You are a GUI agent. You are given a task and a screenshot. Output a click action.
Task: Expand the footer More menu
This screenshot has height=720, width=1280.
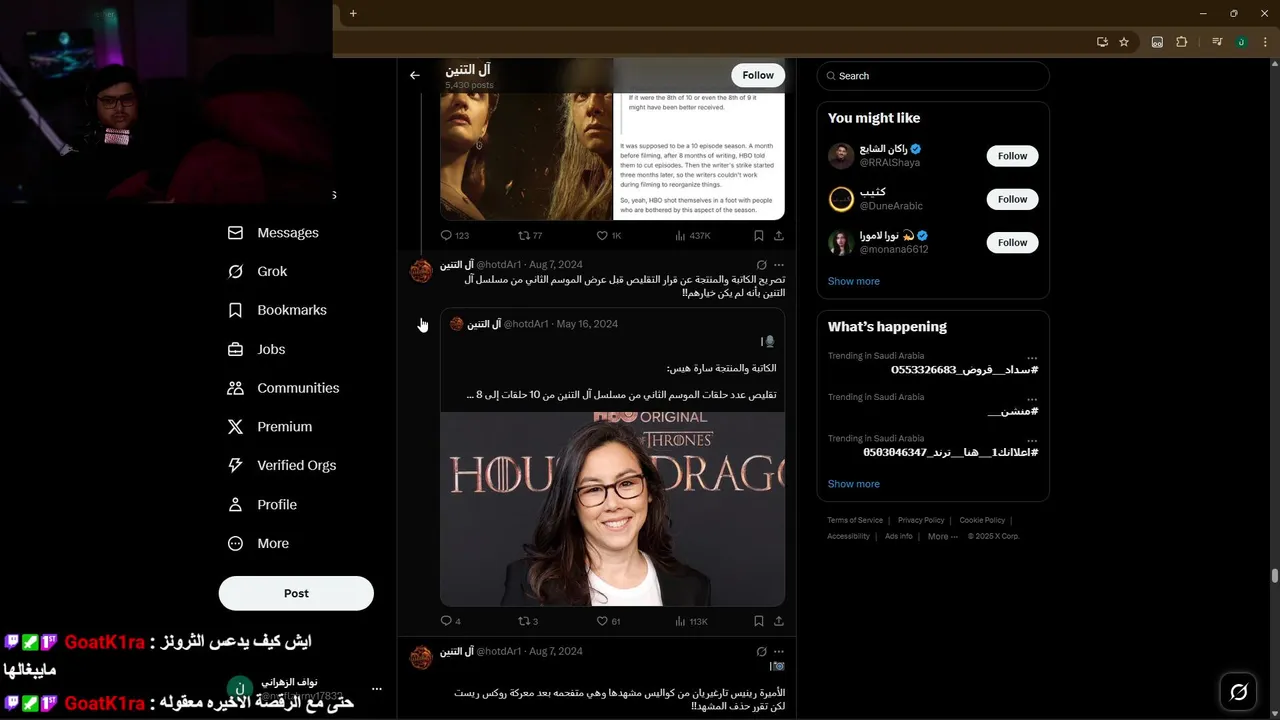[x=942, y=536]
